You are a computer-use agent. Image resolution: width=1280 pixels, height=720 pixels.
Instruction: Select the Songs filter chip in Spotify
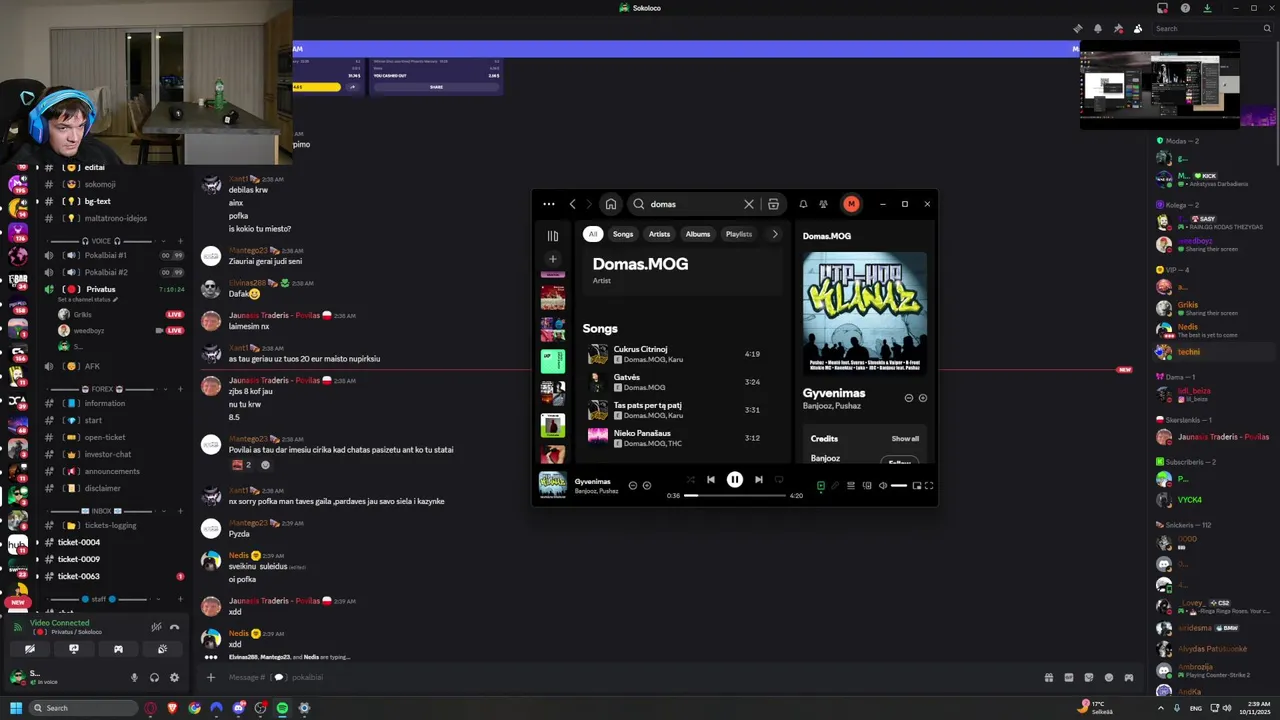[x=623, y=234]
